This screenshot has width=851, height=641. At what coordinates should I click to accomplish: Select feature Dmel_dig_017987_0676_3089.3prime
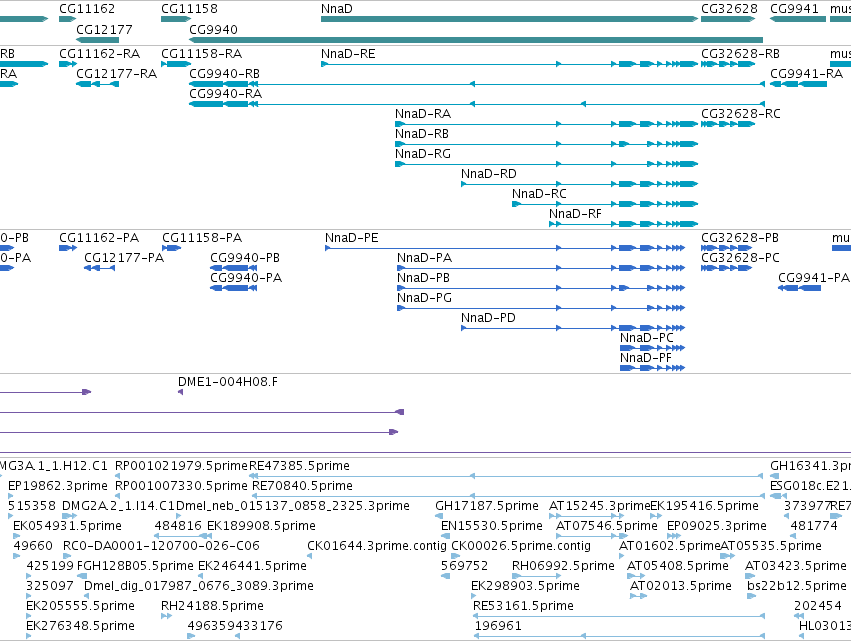coord(87,596)
